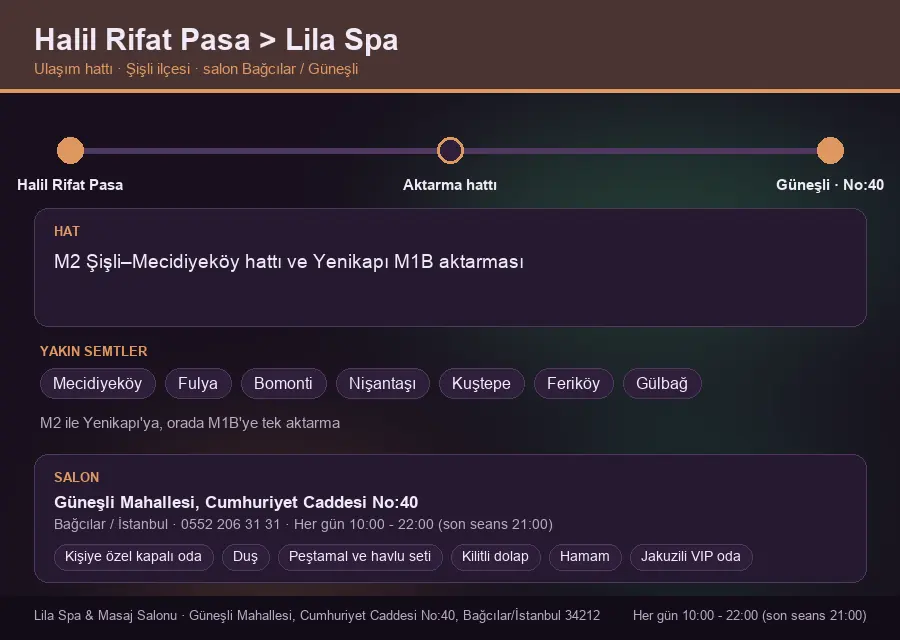Image resolution: width=900 pixels, height=640 pixels.
Task: Click the M2 Şişli–Mecidiyeköy hattı line description
Action: coord(289,262)
